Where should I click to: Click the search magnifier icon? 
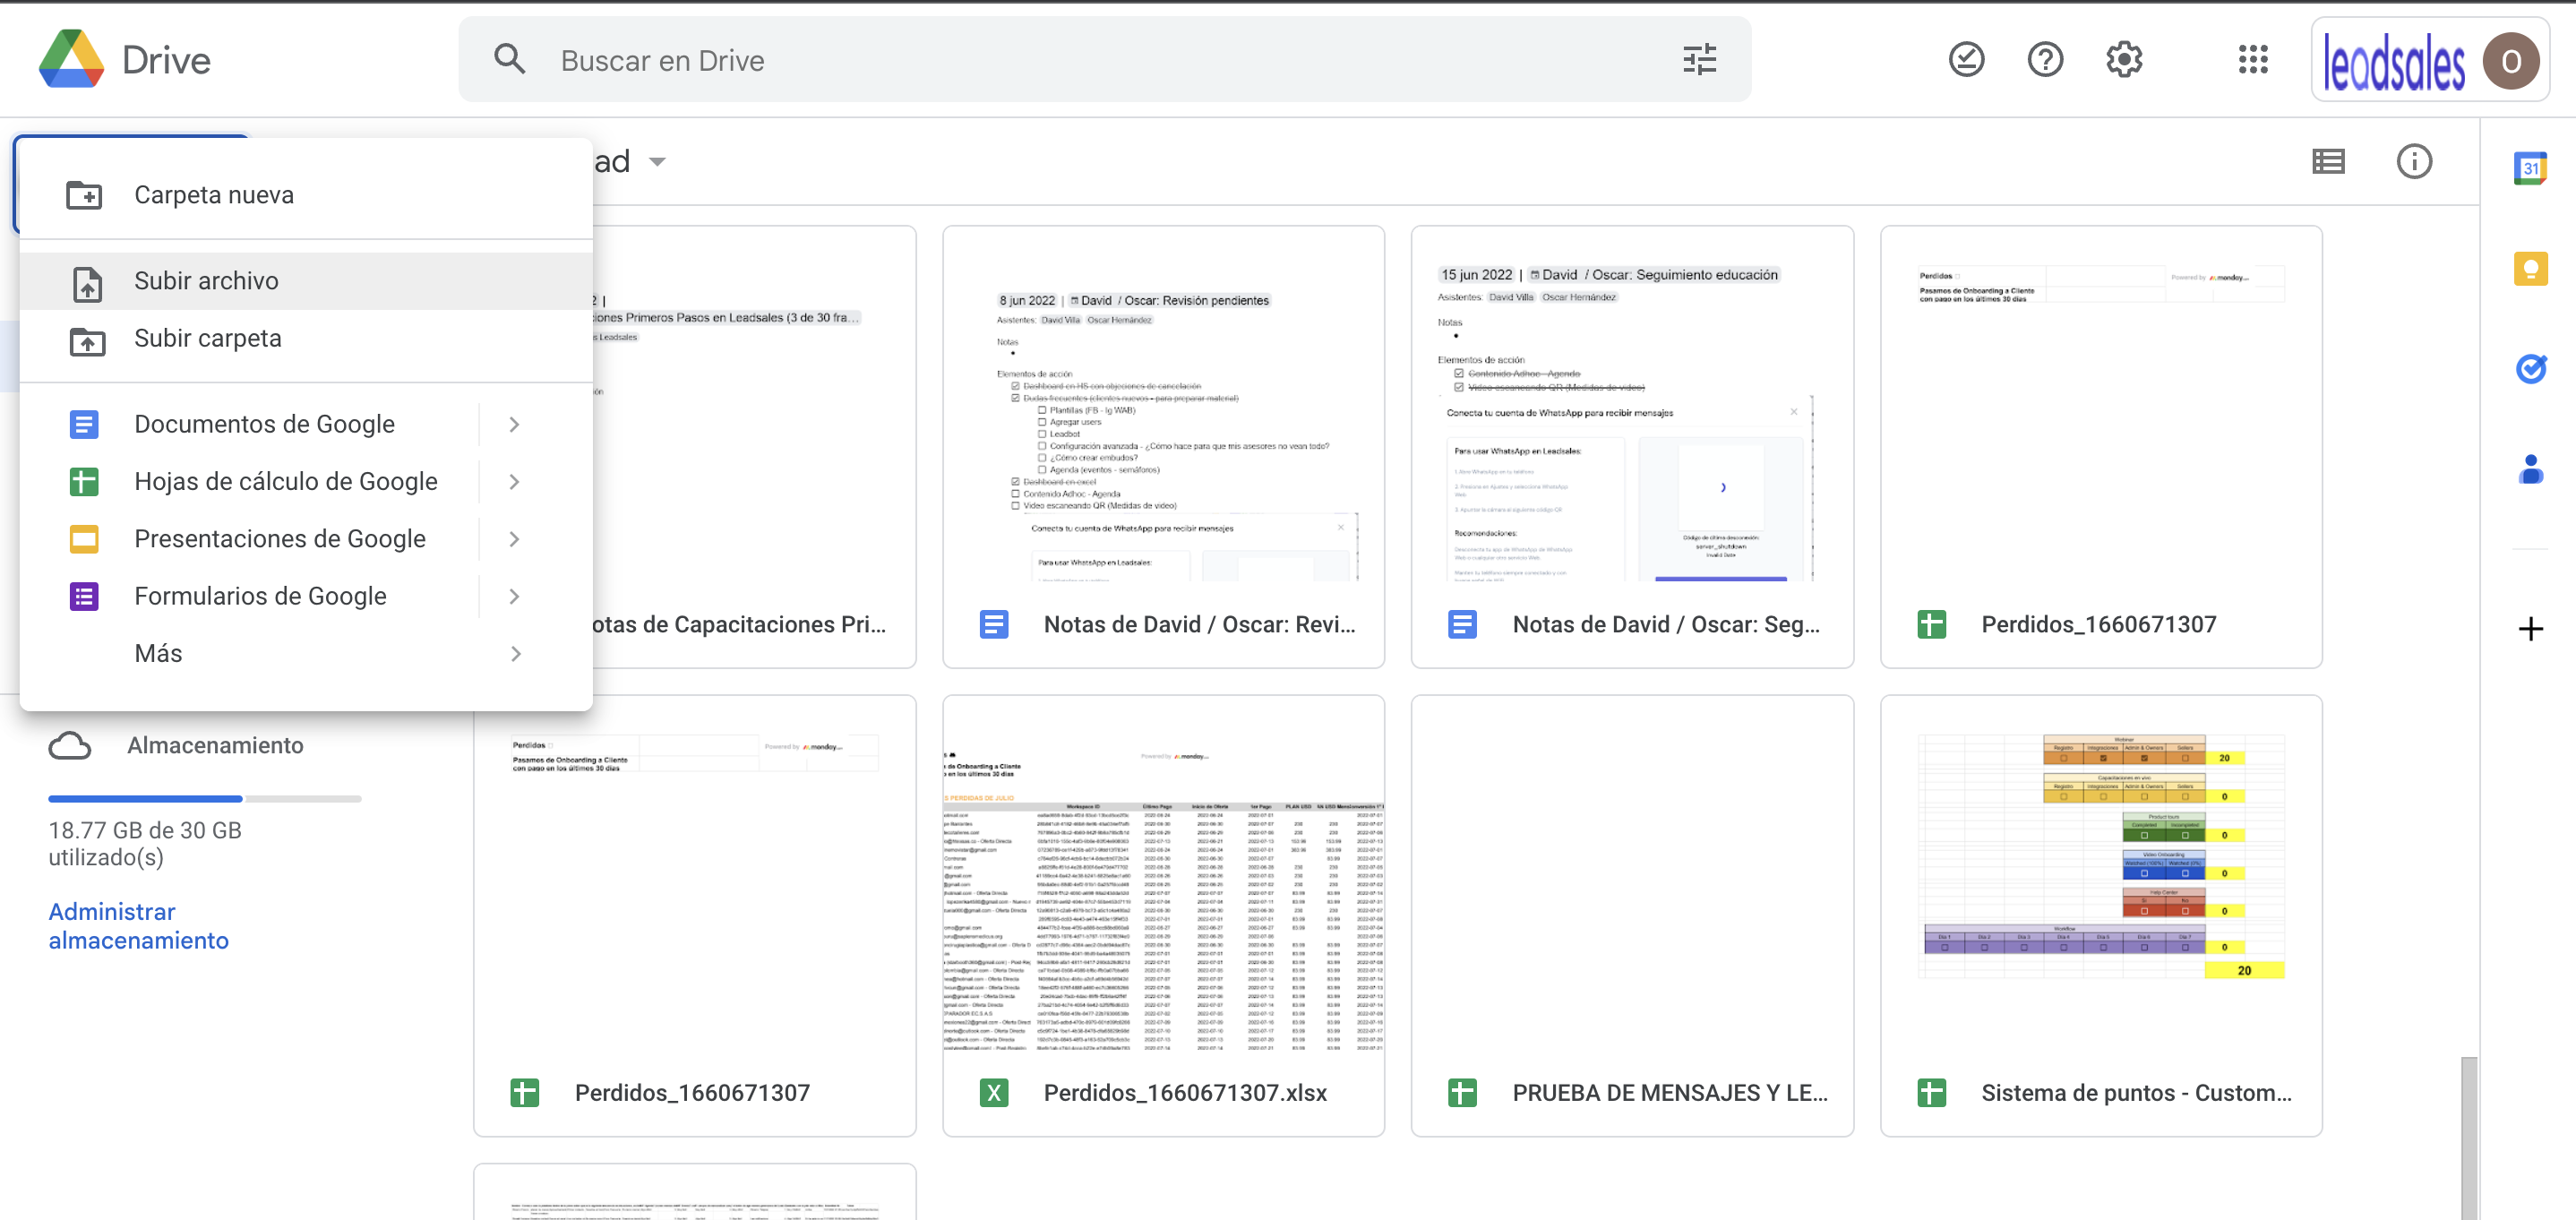tap(510, 59)
